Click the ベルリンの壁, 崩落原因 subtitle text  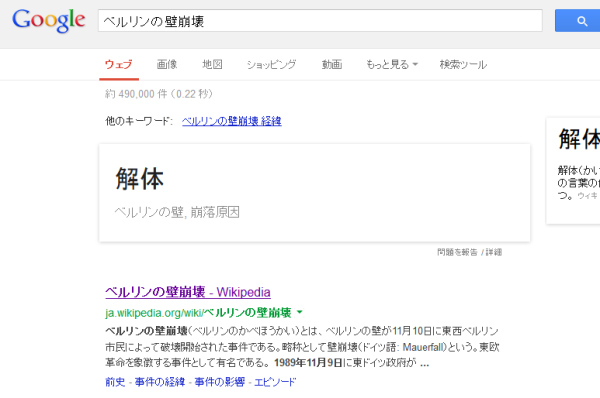[x=177, y=212]
